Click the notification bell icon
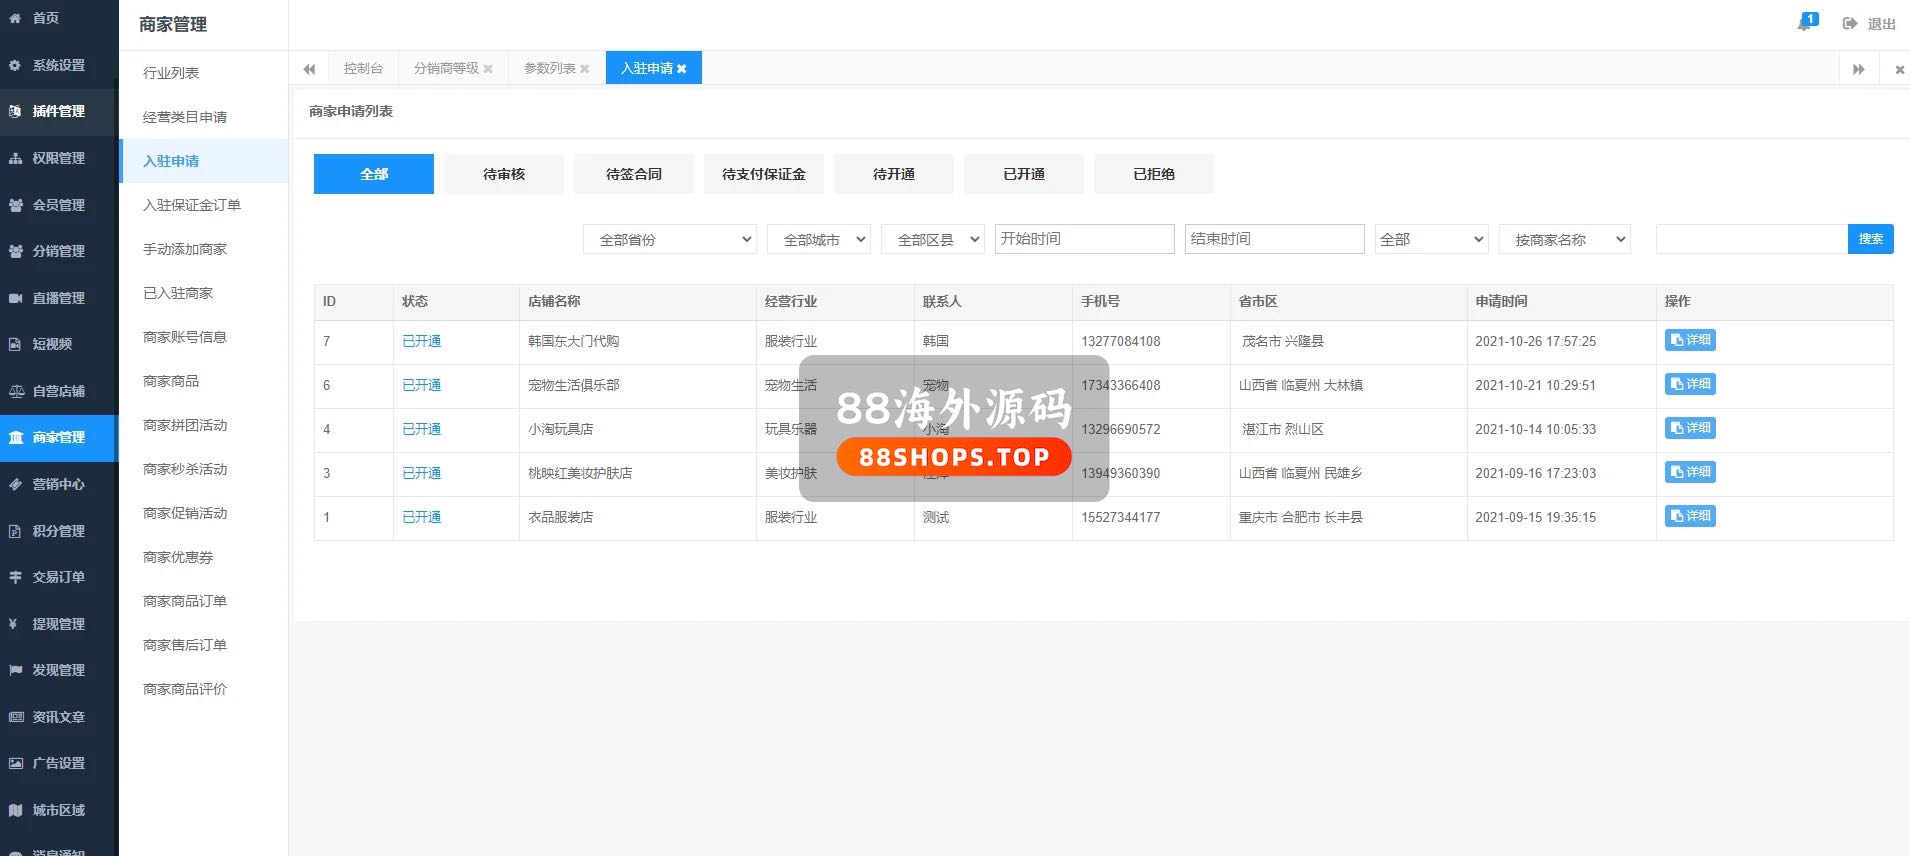 point(1805,23)
